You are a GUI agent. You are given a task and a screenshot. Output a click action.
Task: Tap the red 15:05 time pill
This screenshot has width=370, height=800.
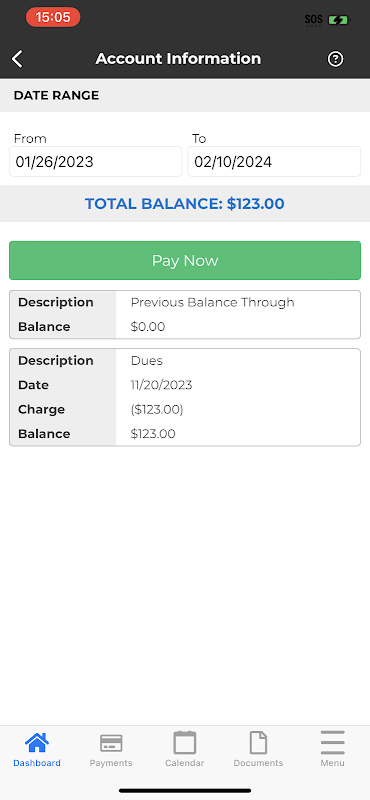tap(53, 17)
